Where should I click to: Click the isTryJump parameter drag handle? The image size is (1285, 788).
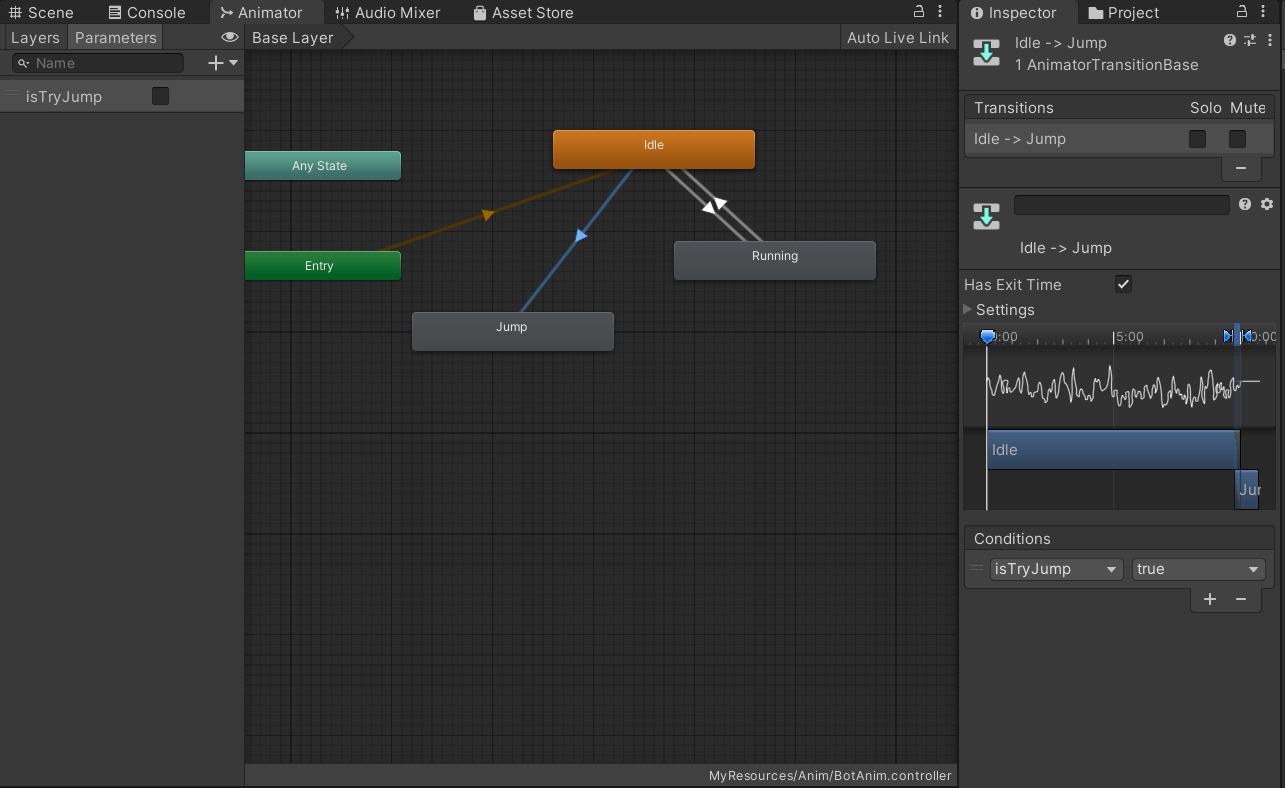click(13, 96)
